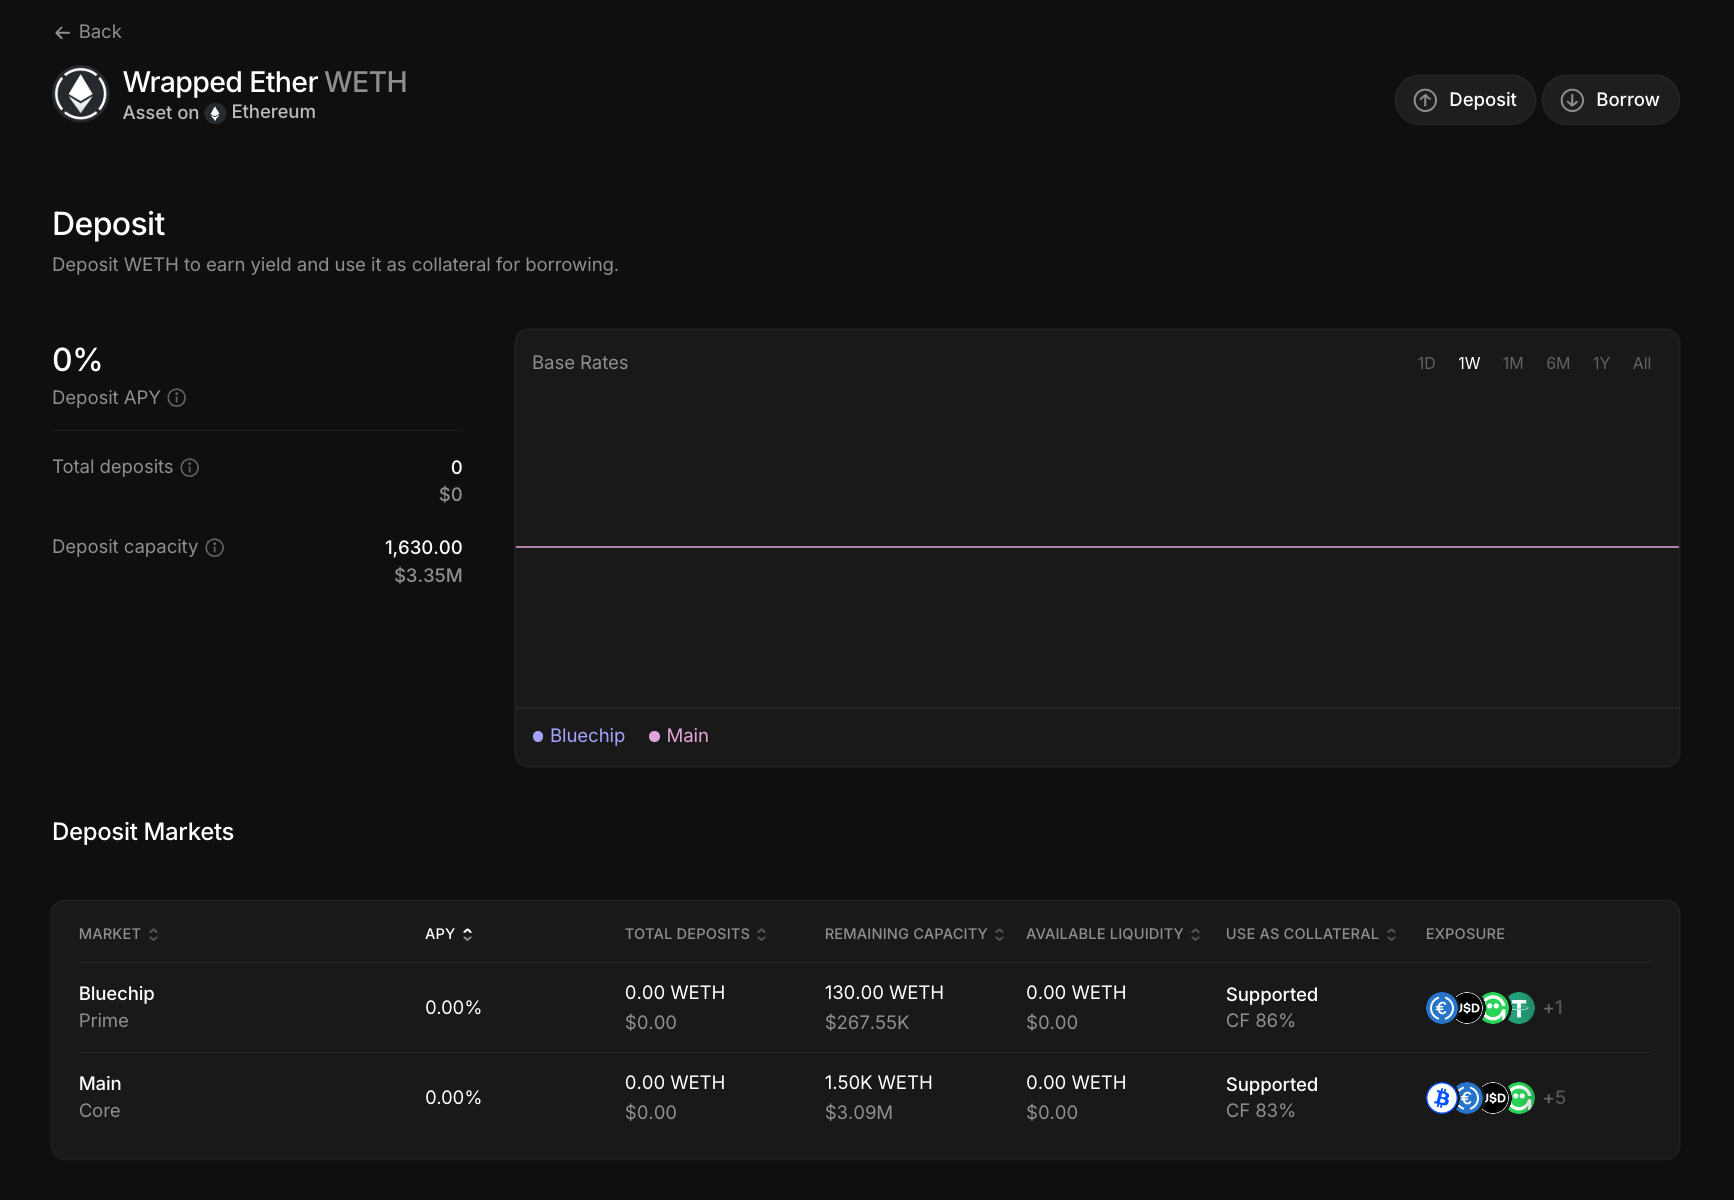Toggle the Main series in chart legend
The height and width of the screenshot is (1200, 1734).
click(679, 736)
